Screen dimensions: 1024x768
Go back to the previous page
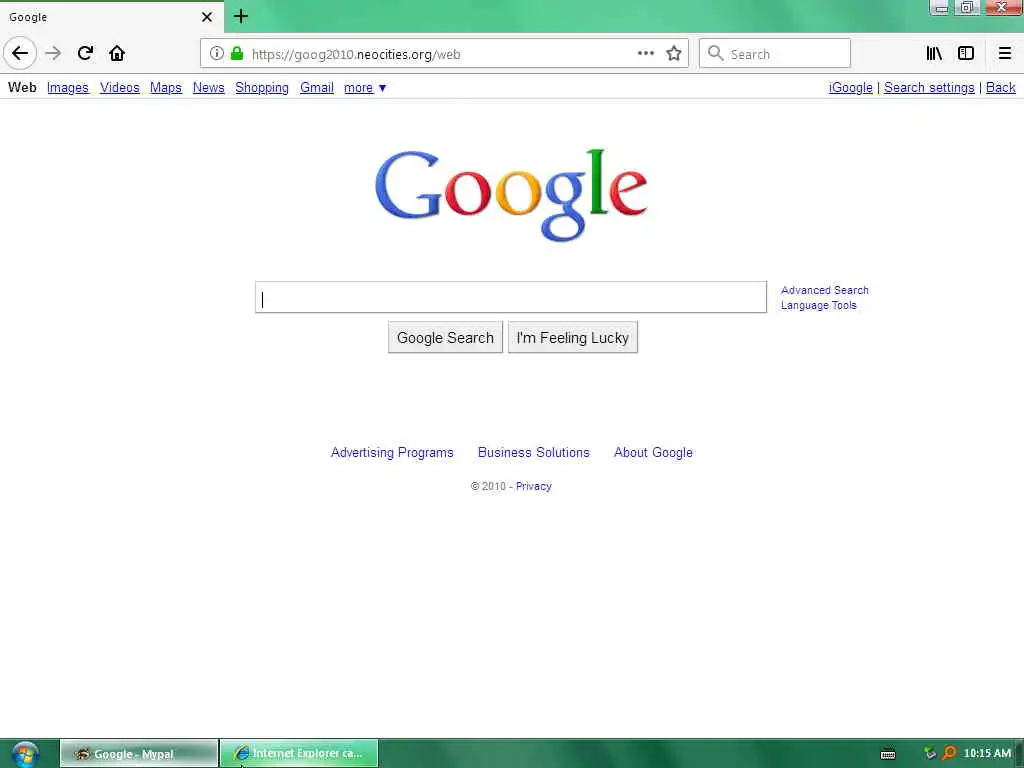20,53
